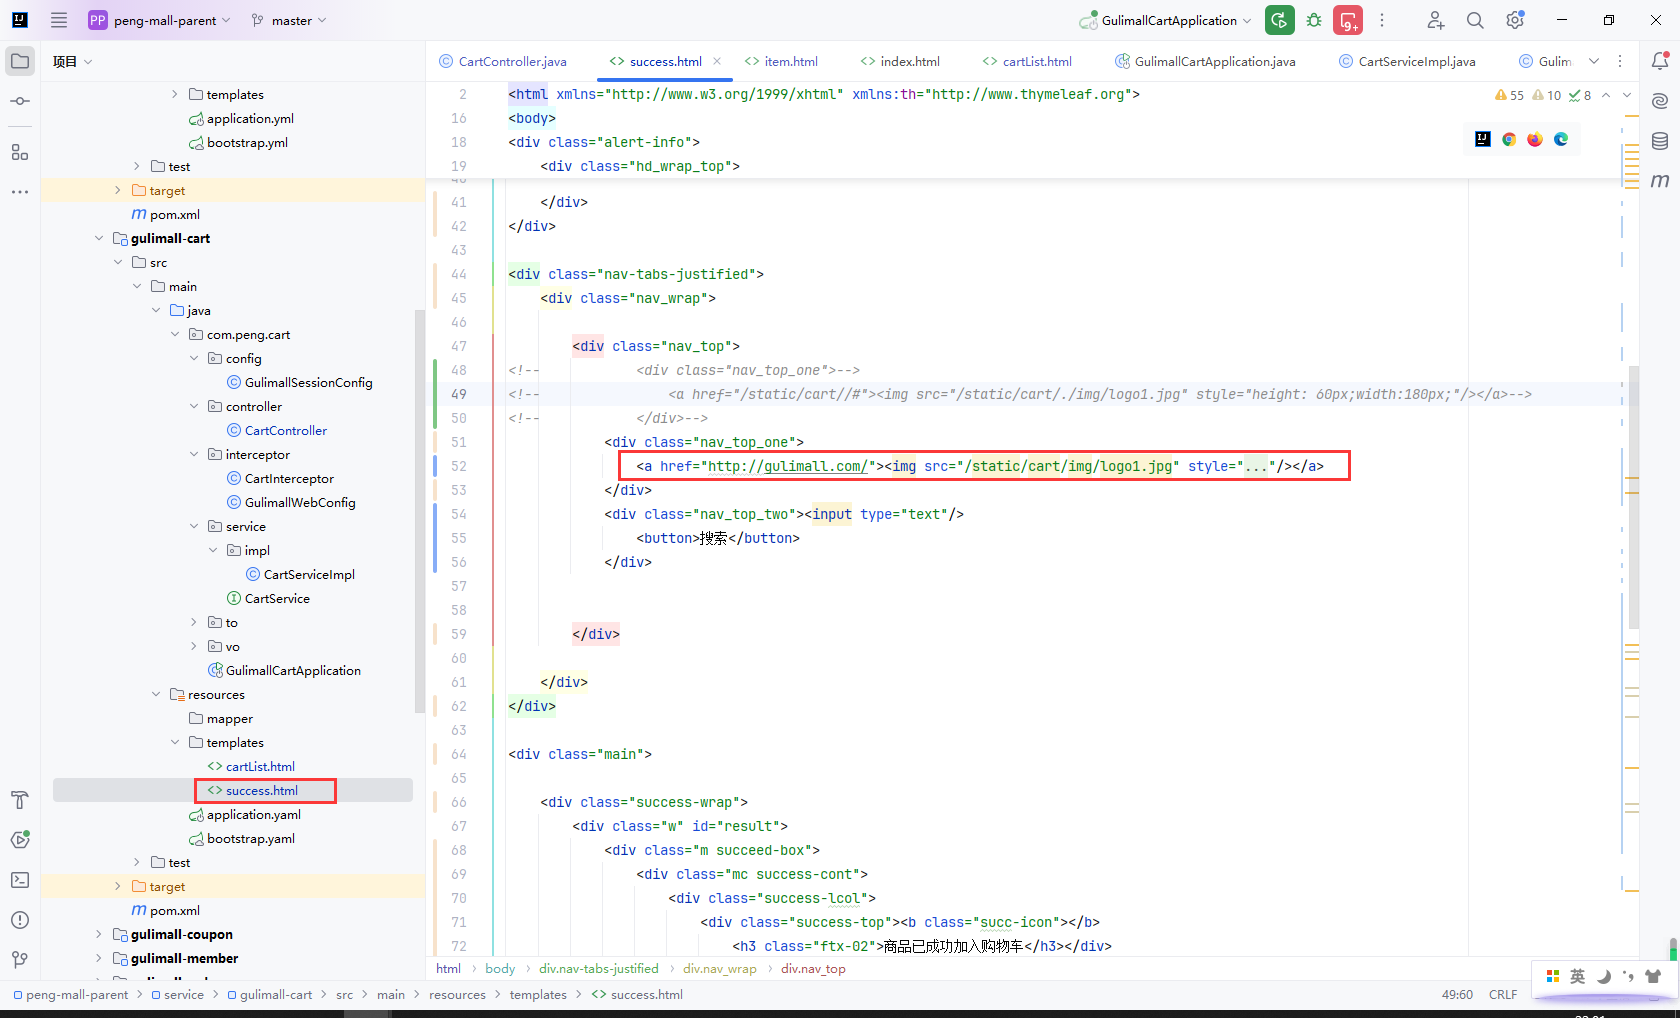The height and width of the screenshot is (1018, 1680).
Task: Open the AI Assistant swirl icon
Action: coord(1660,101)
